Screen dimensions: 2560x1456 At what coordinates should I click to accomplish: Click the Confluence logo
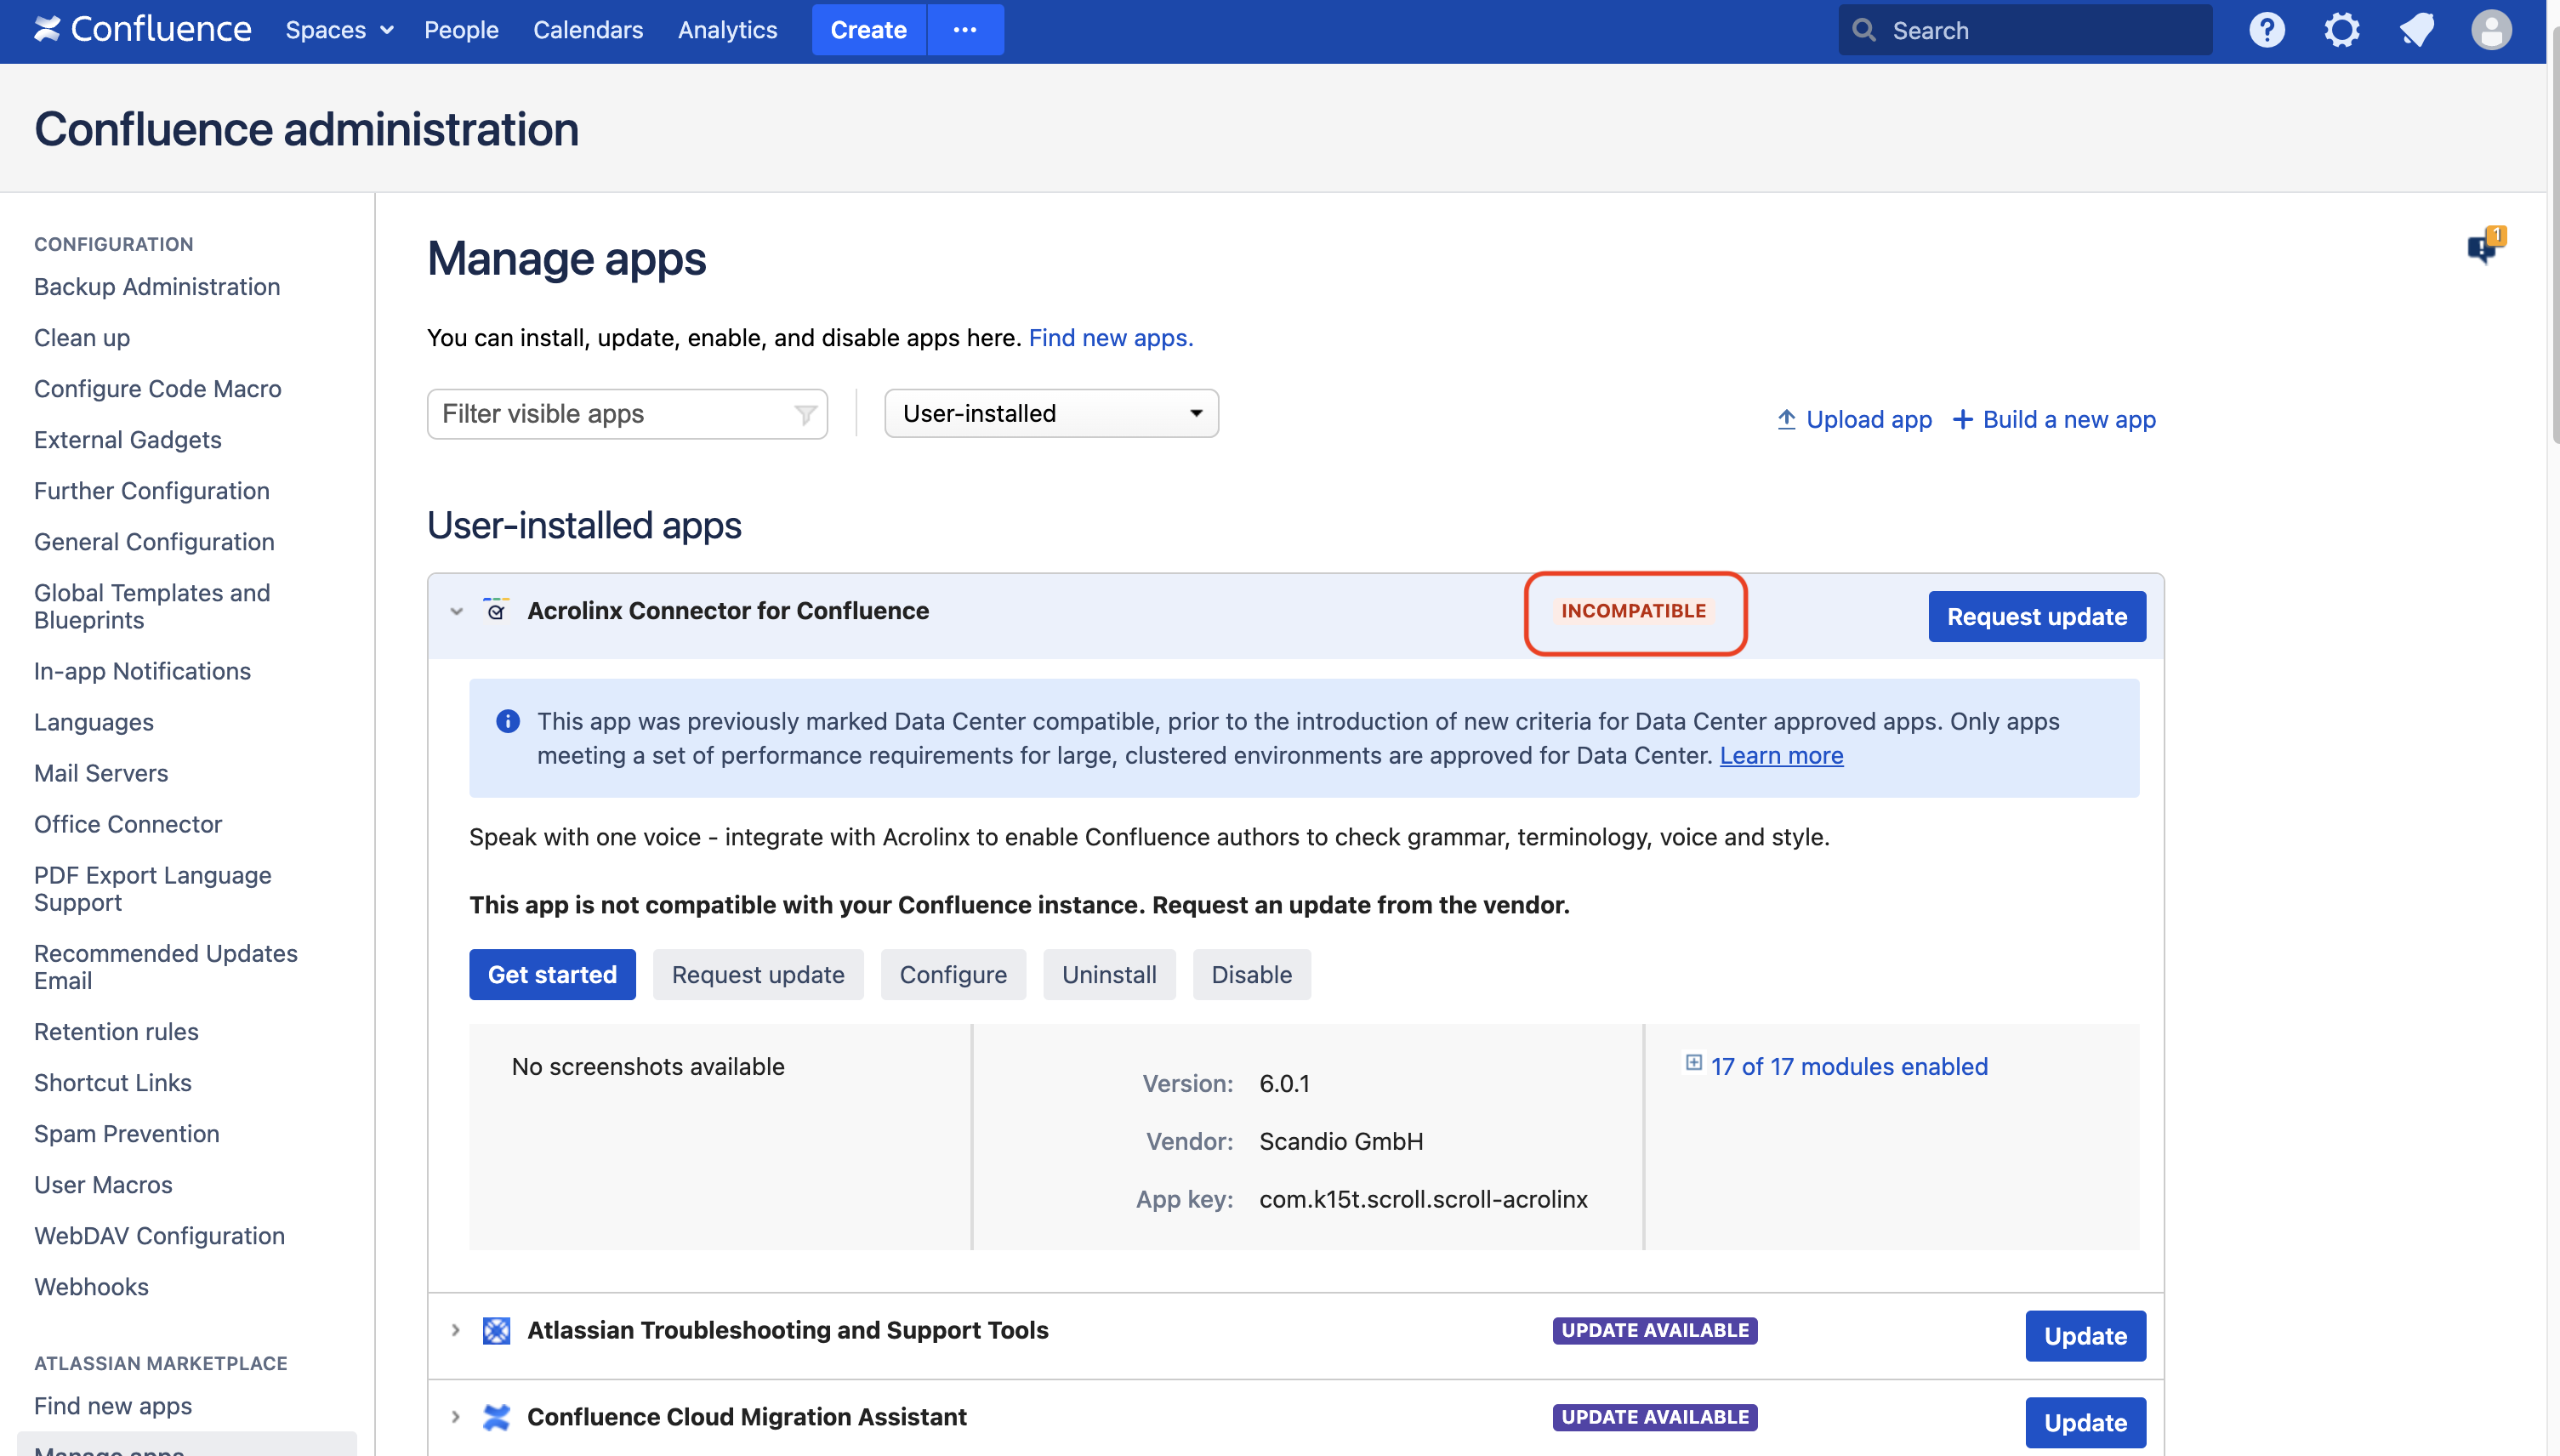142,30
